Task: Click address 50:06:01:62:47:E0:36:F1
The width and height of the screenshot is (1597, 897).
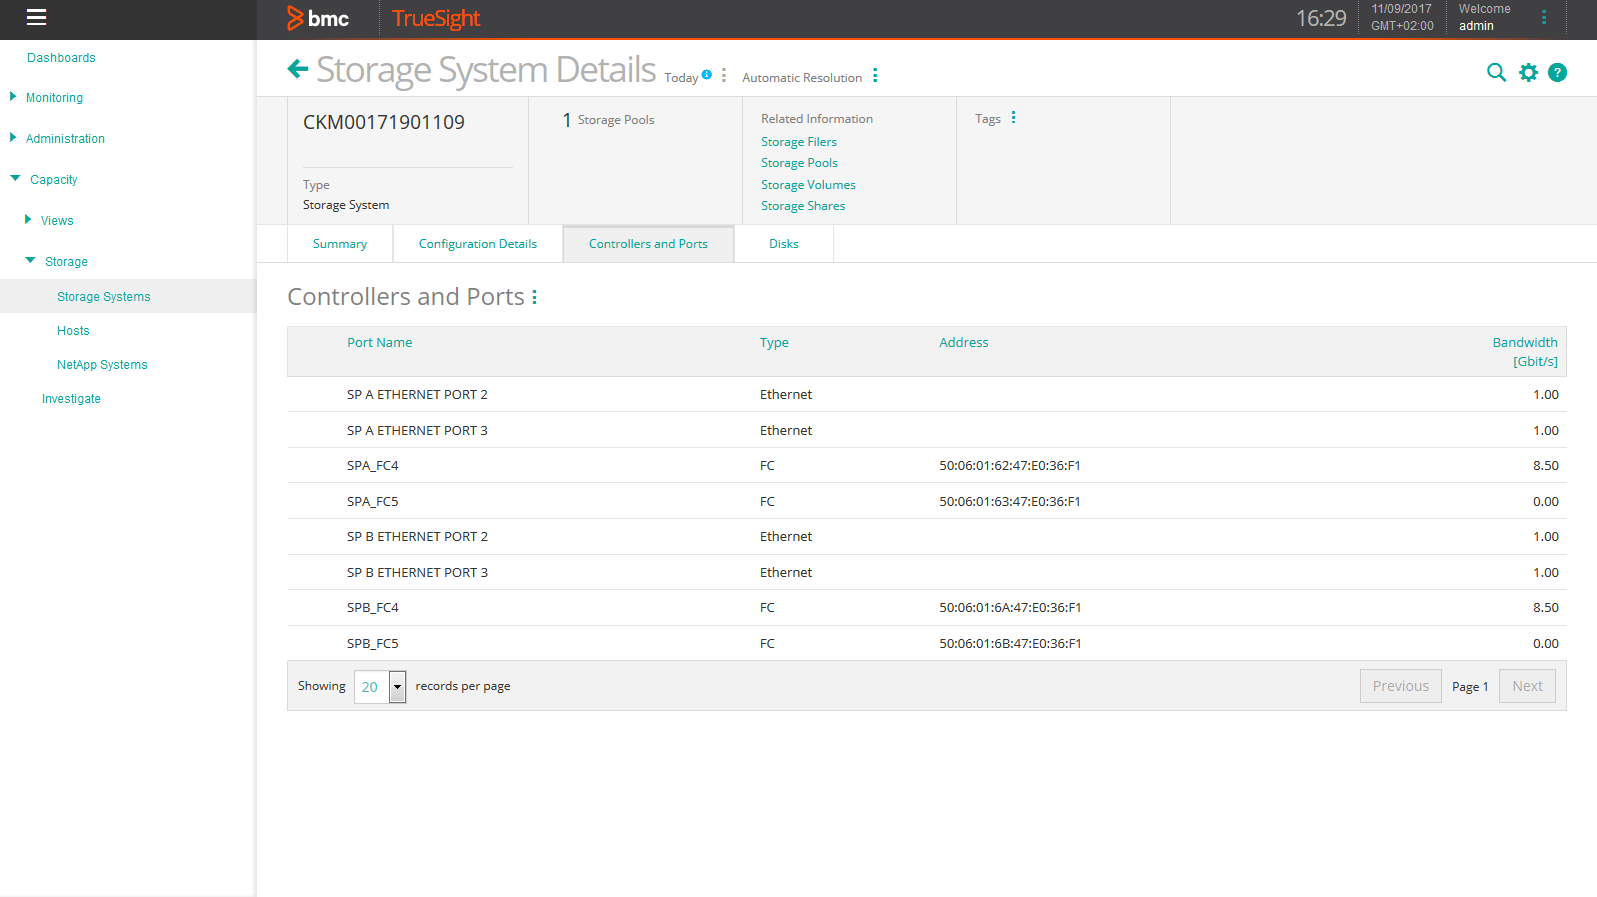Action: click(1010, 466)
